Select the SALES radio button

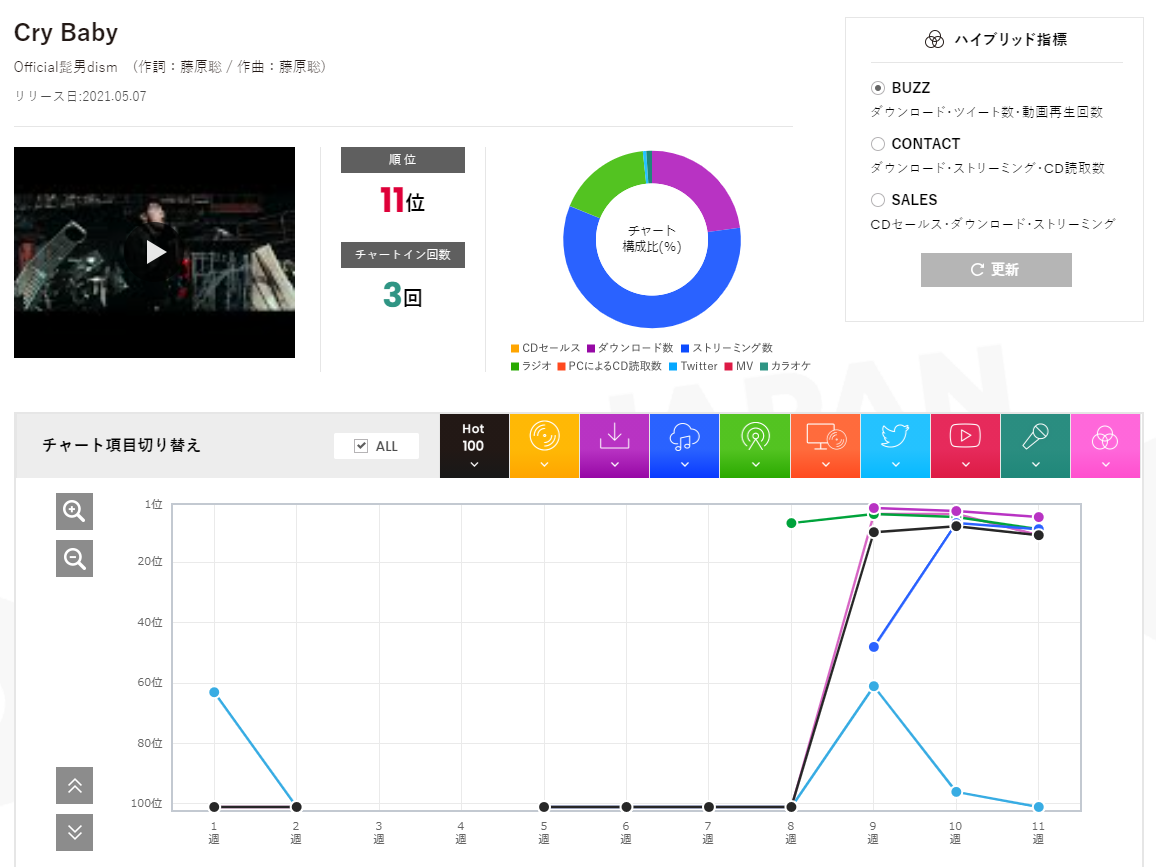[877, 200]
